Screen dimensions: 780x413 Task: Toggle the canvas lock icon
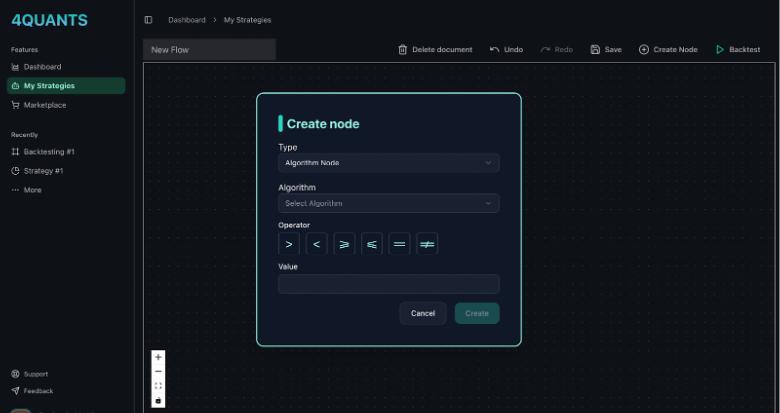158,400
